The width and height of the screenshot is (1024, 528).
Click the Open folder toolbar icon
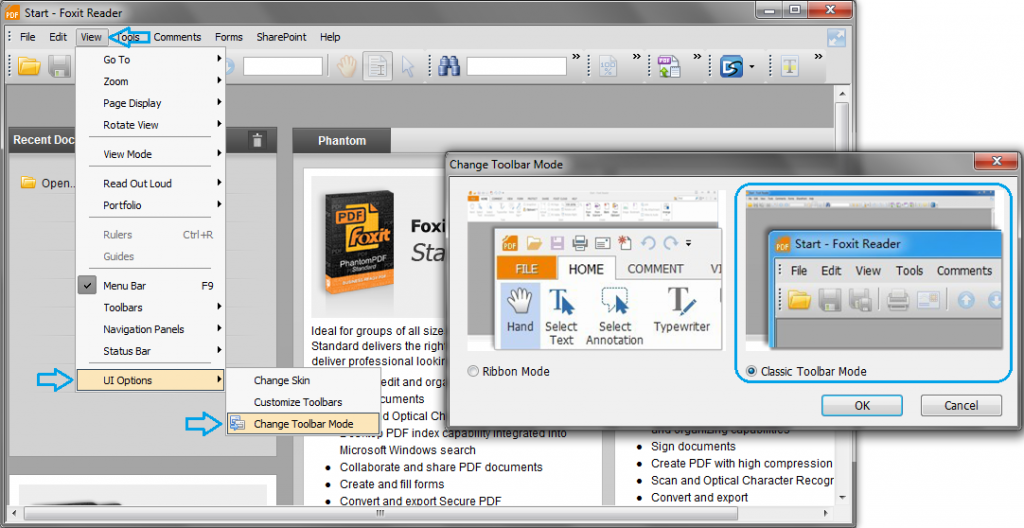click(29, 66)
